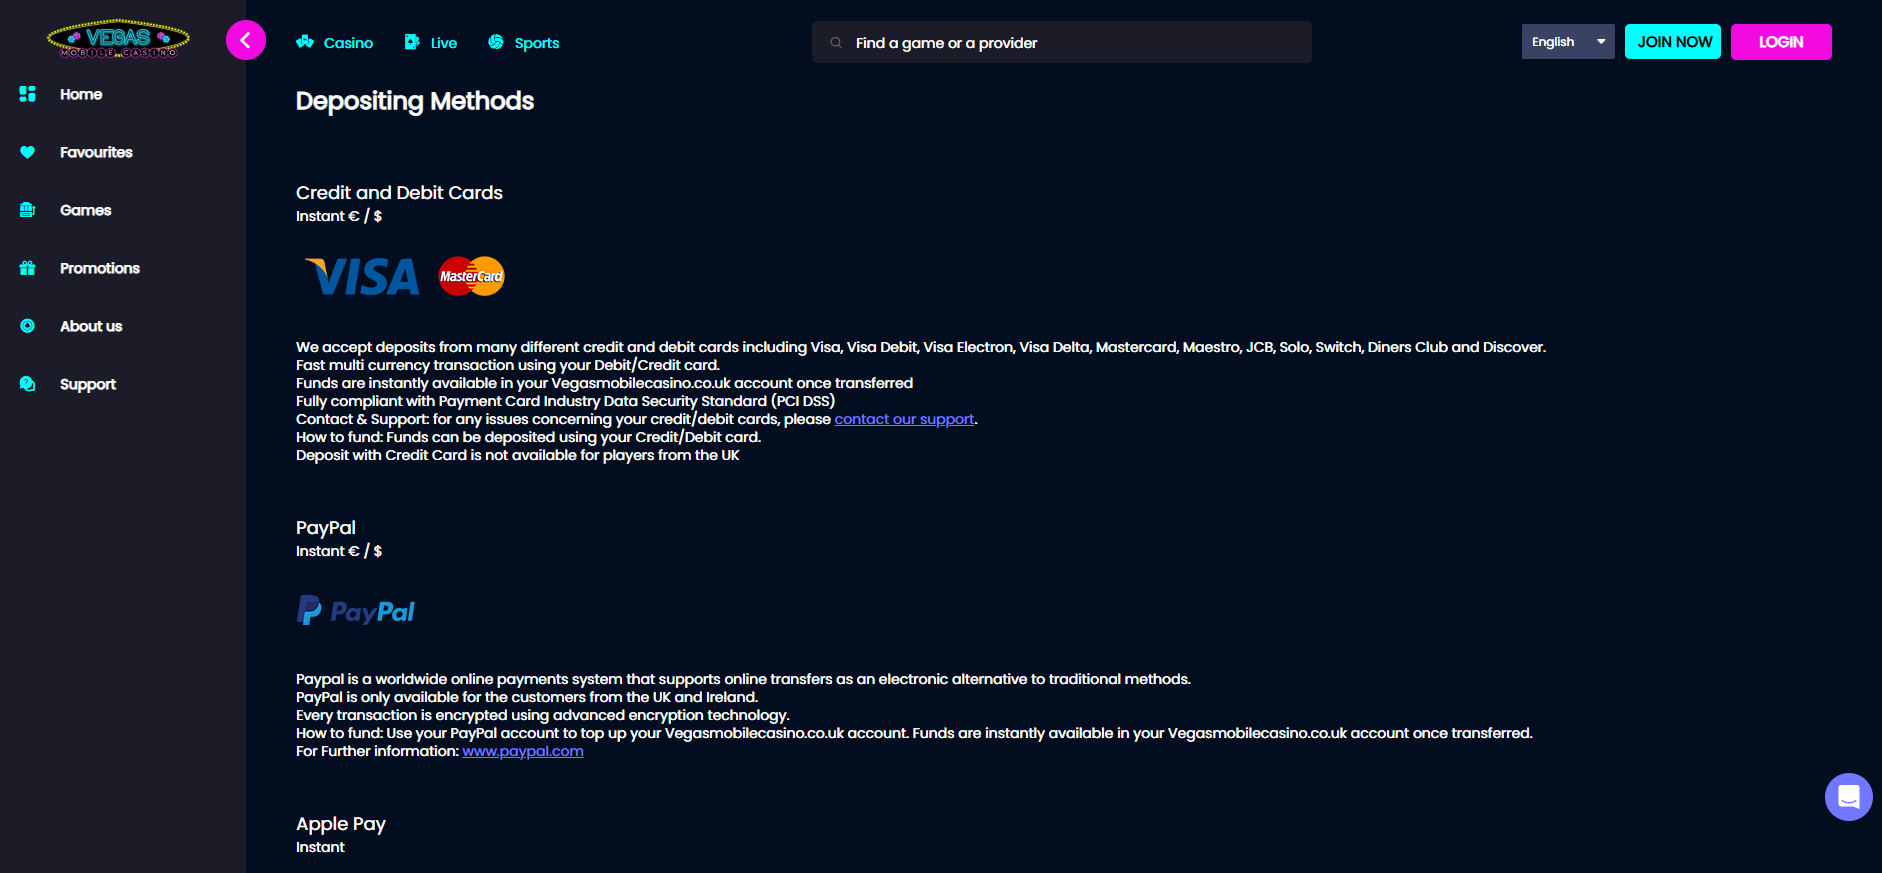Open the live chat bubble widget
This screenshot has height=873, width=1882.
pyautogui.click(x=1849, y=797)
